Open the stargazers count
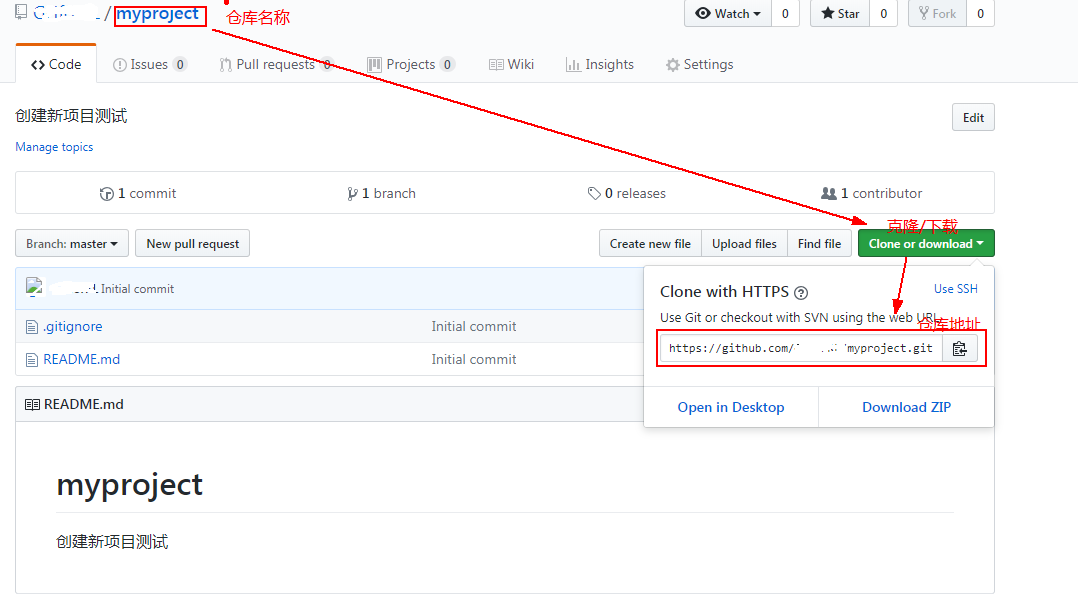Image resolution: width=1078 pixels, height=595 pixels. tap(883, 14)
